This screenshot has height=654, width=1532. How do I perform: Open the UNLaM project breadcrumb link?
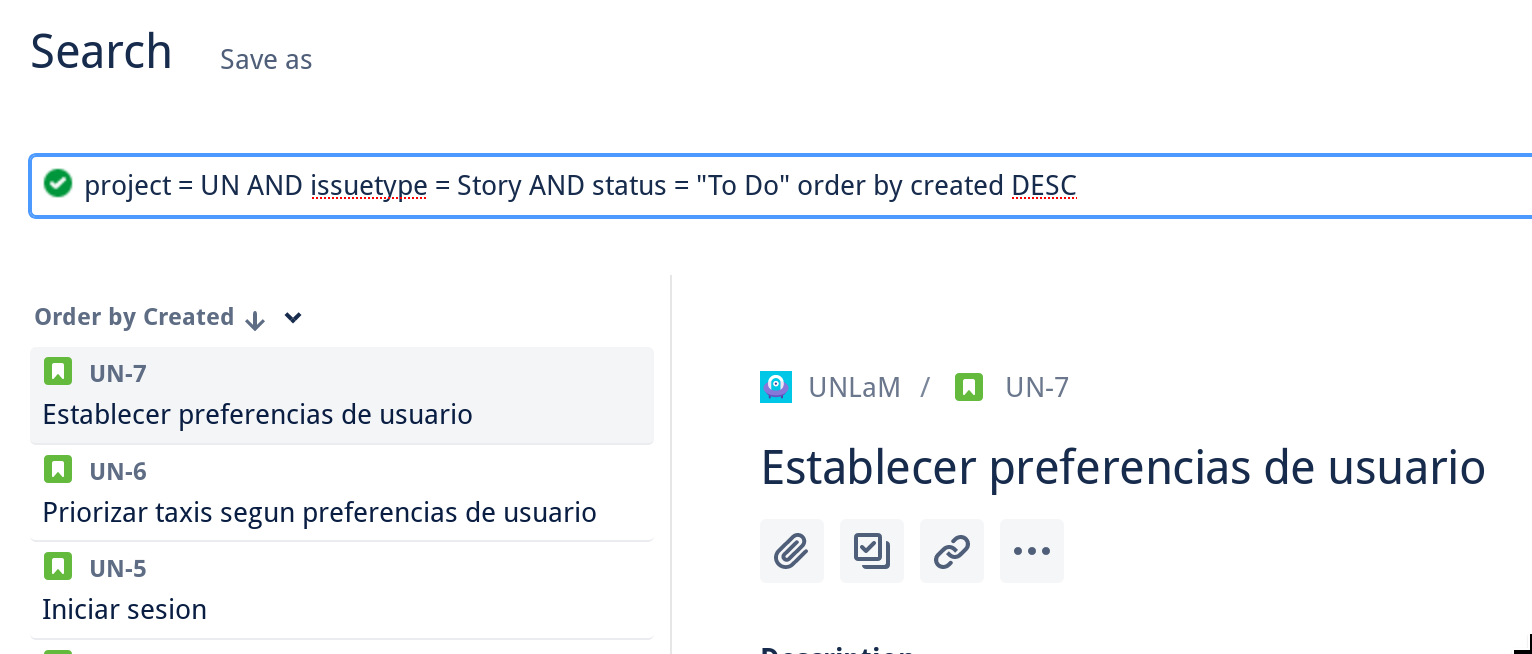pos(854,387)
